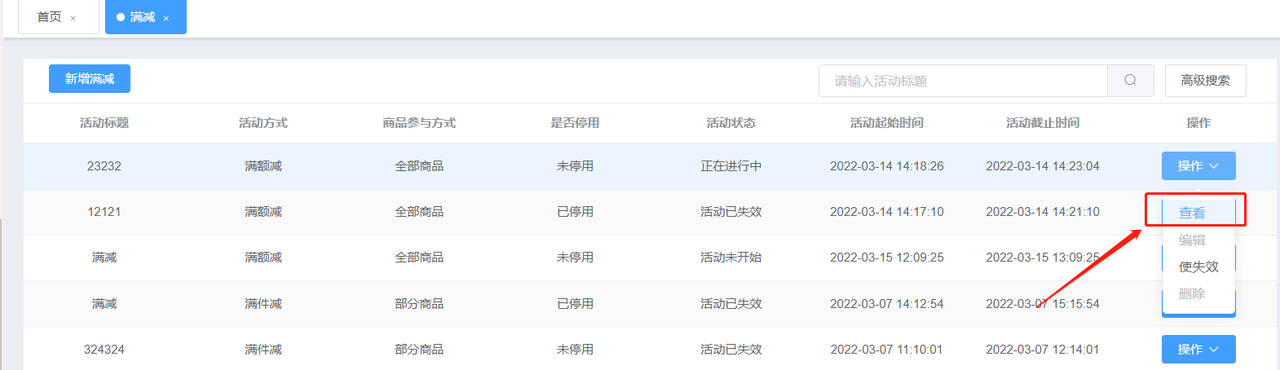Choose 编辑 in the dropdown menu

(1191, 240)
